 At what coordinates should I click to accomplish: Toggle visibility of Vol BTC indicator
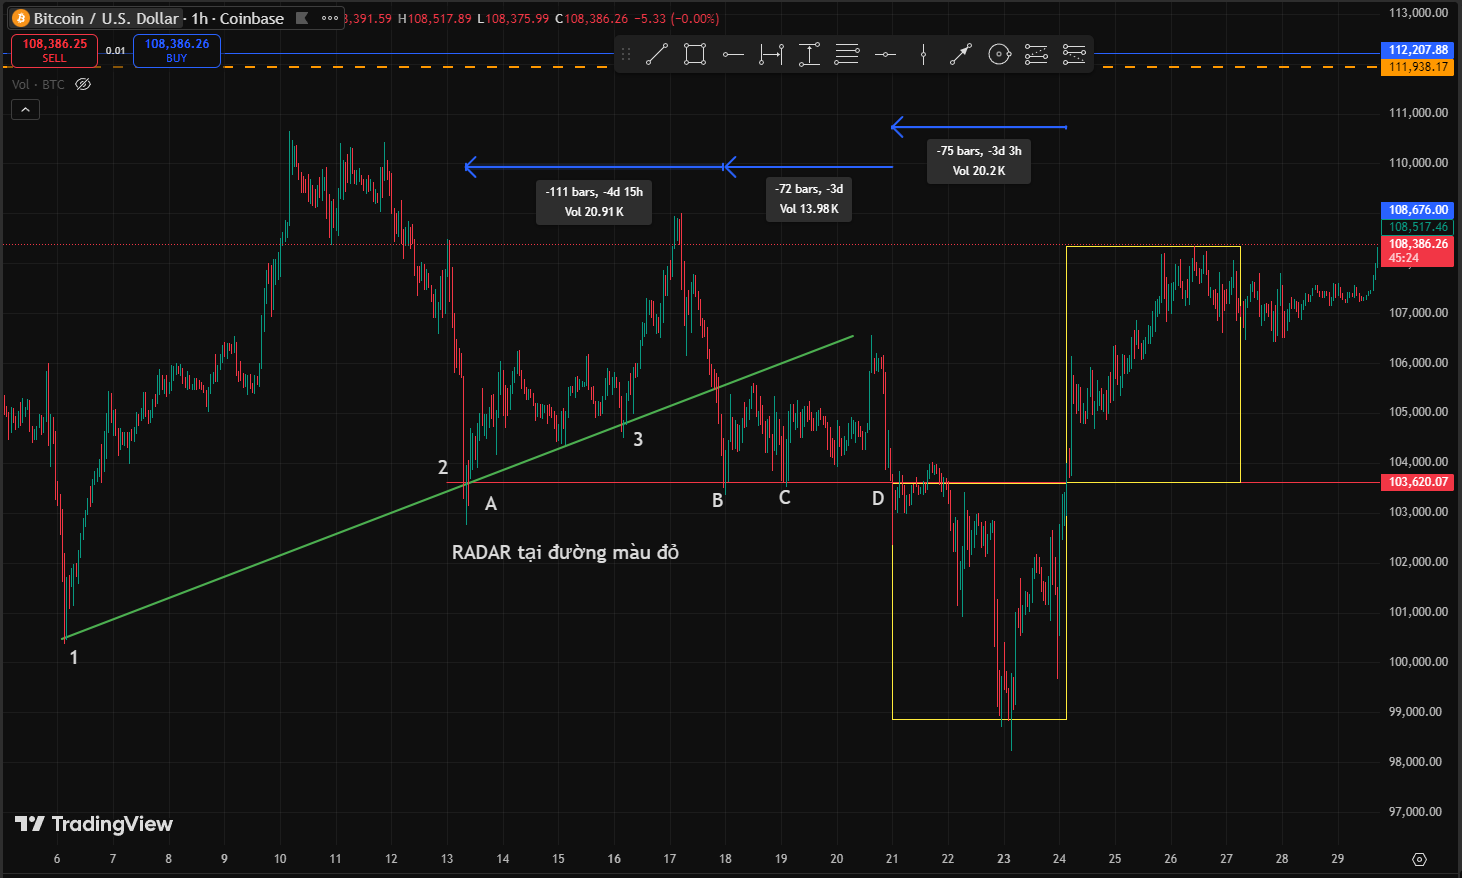pyautogui.click(x=83, y=85)
